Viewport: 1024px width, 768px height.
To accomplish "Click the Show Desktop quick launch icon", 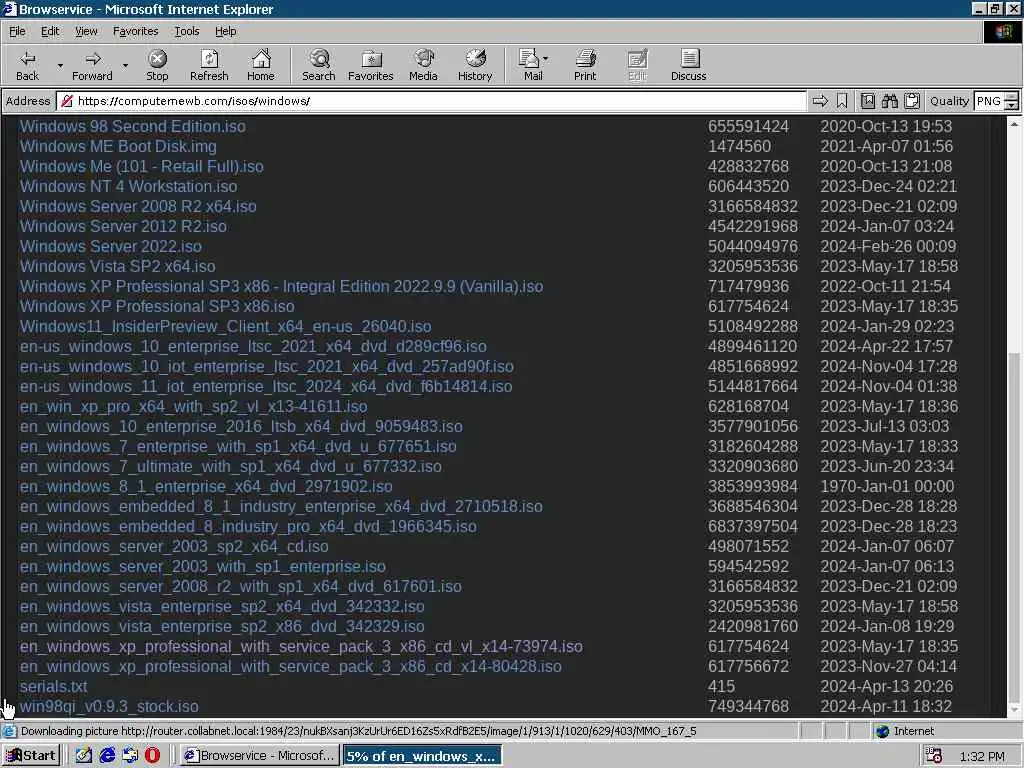I will pos(84,756).
